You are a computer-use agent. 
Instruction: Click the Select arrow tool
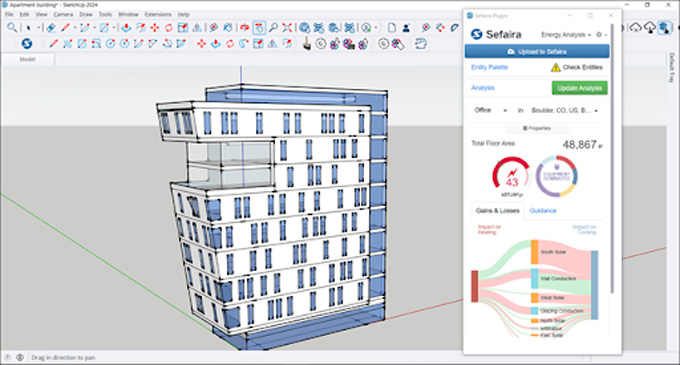point(28,28)
